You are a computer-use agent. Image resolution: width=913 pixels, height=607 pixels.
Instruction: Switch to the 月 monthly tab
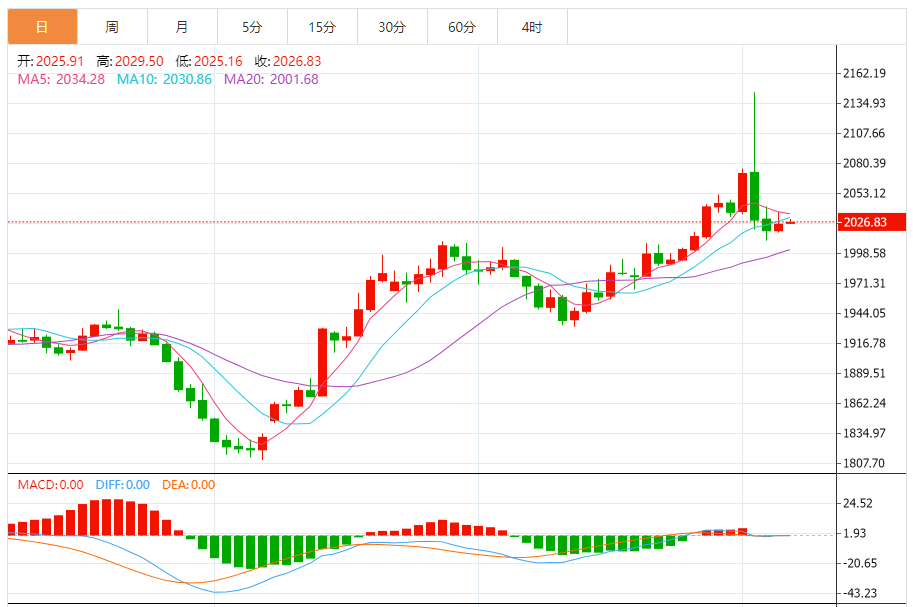coord(182,27)
